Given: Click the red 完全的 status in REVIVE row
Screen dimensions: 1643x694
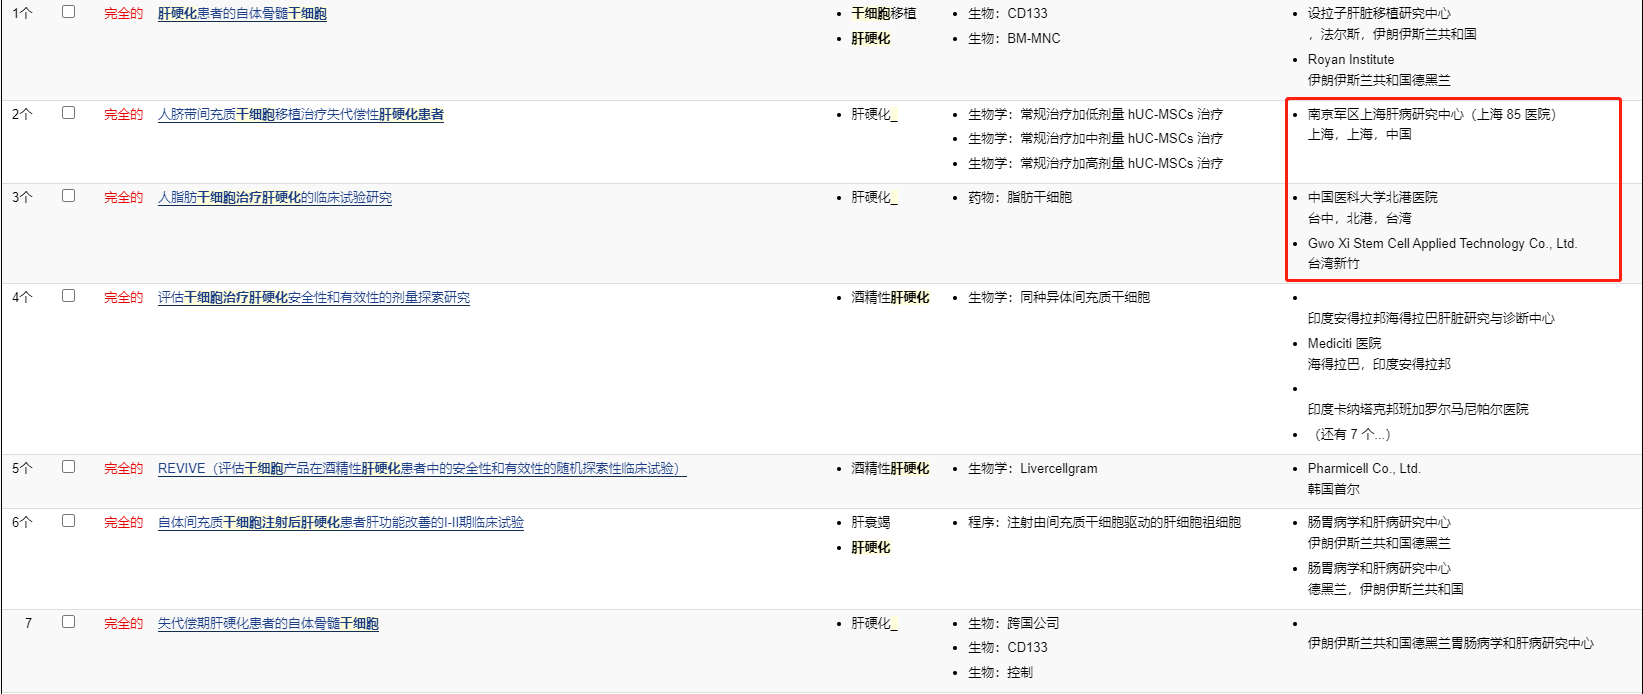Looking at the screenshot, I should [123, 469].
